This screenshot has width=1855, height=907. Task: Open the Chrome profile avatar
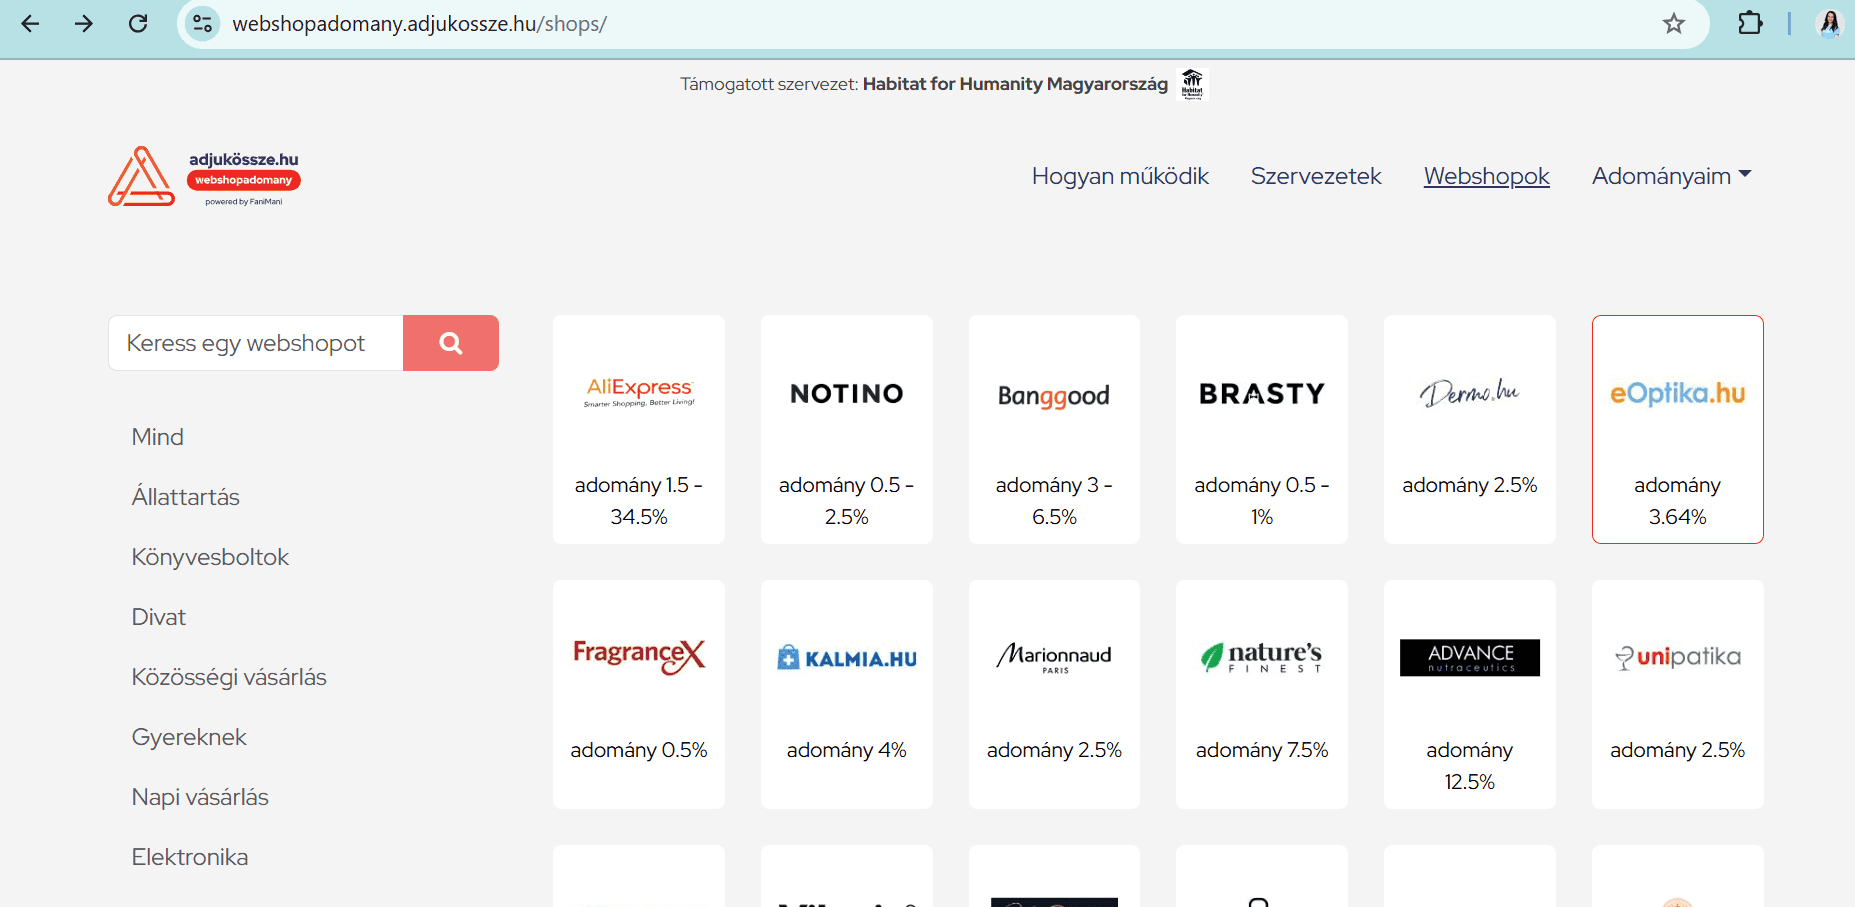coord(1830,23)
